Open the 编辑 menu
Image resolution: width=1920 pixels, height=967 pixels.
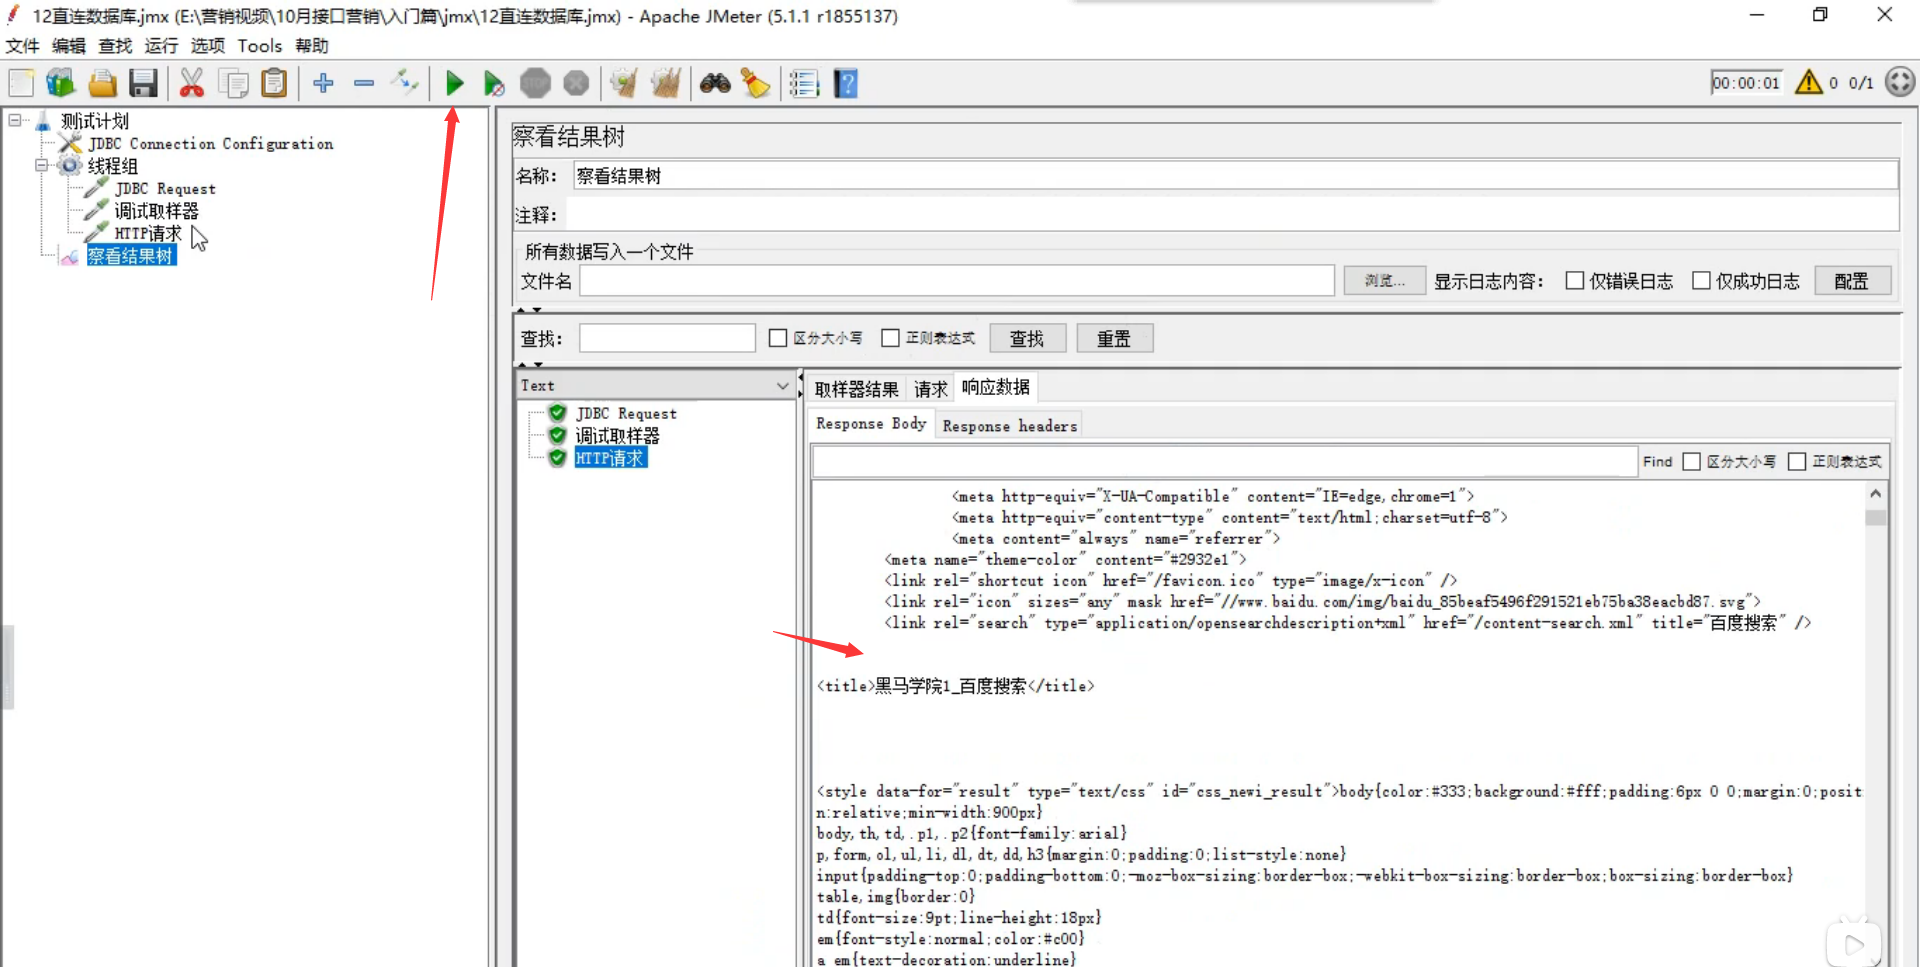[69, 46]
